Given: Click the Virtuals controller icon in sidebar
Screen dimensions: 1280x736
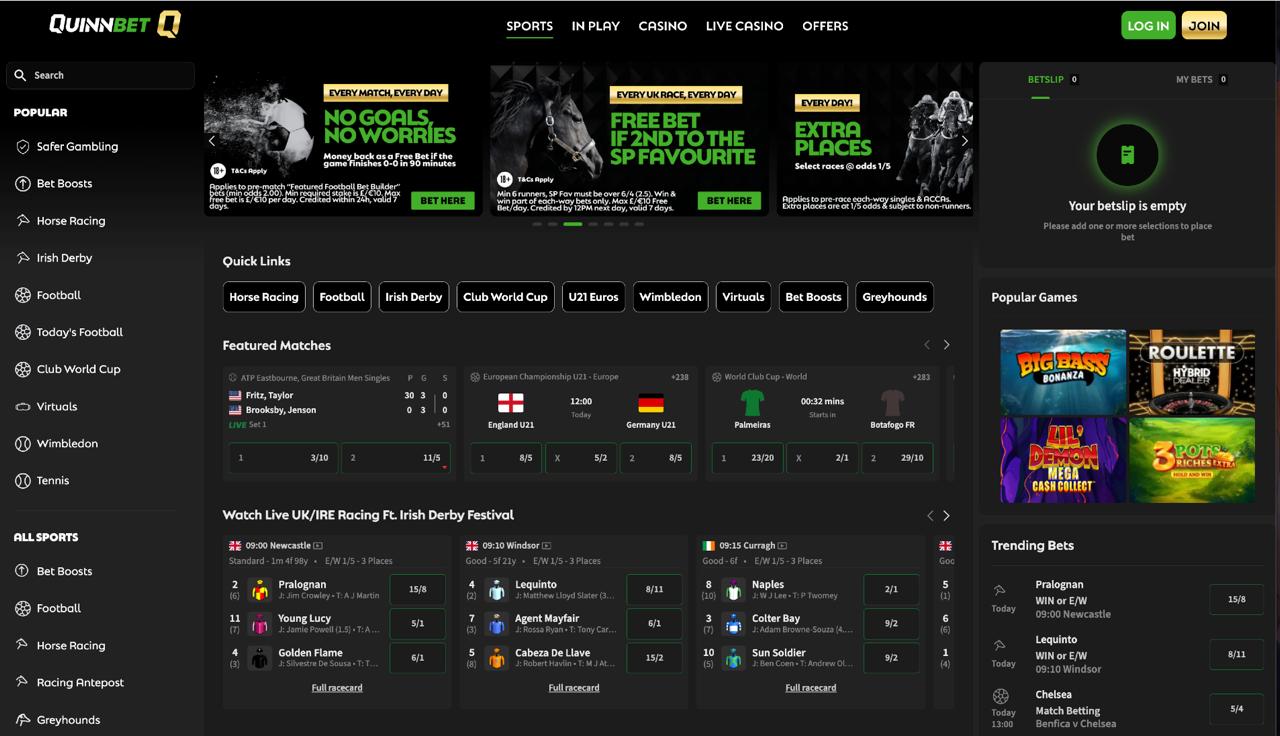Looking at the screenshot, I should (x=23, y=407).
